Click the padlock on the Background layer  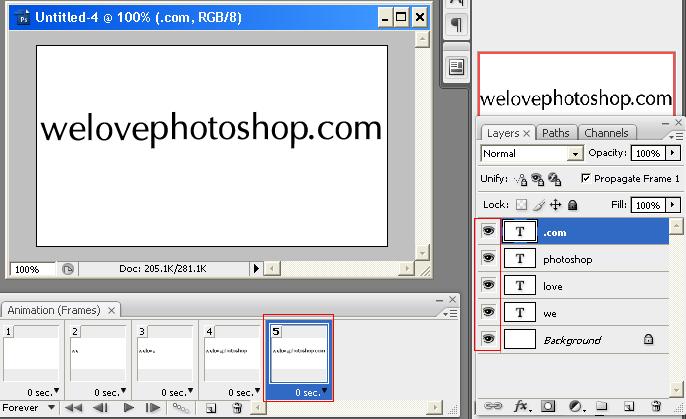[648, 339]
